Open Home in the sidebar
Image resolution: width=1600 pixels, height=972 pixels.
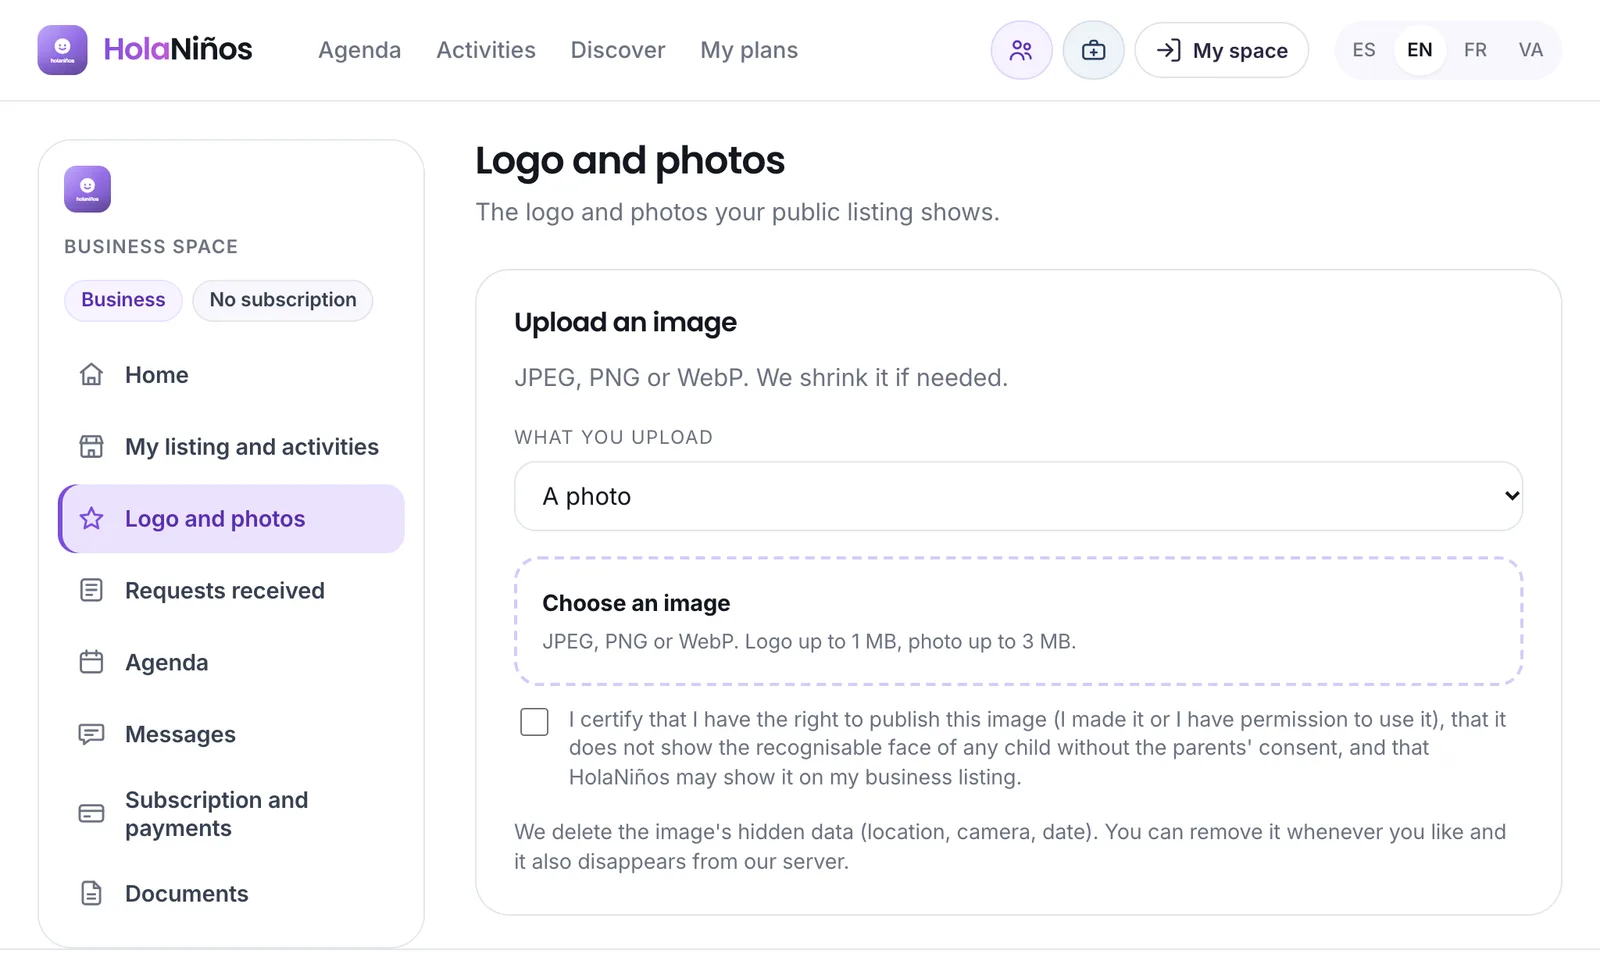coord(232,375)
